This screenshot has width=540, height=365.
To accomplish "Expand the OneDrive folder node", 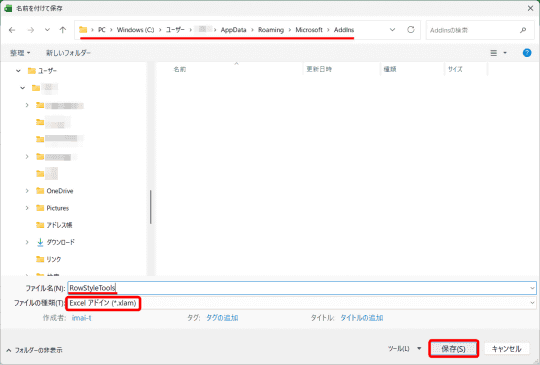I will [x=27, y=191].
